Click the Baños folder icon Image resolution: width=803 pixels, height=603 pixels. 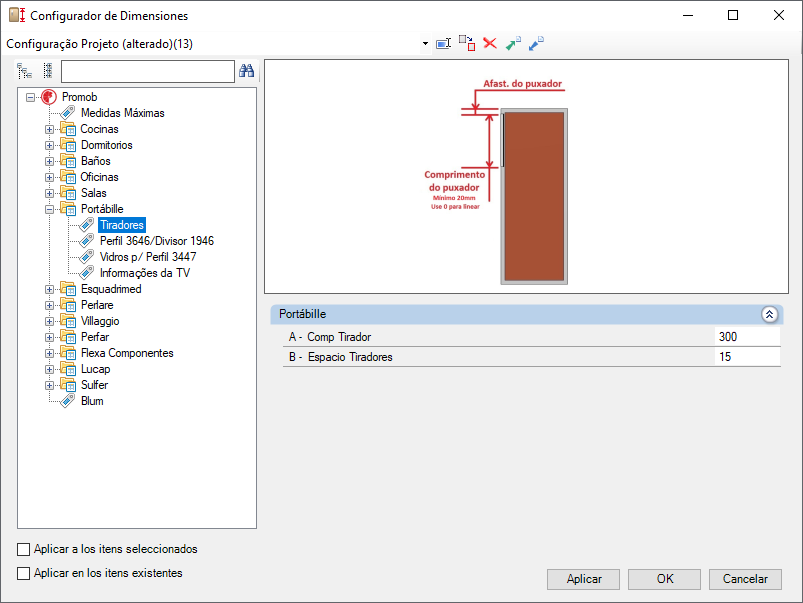click(x=68, y=161)
